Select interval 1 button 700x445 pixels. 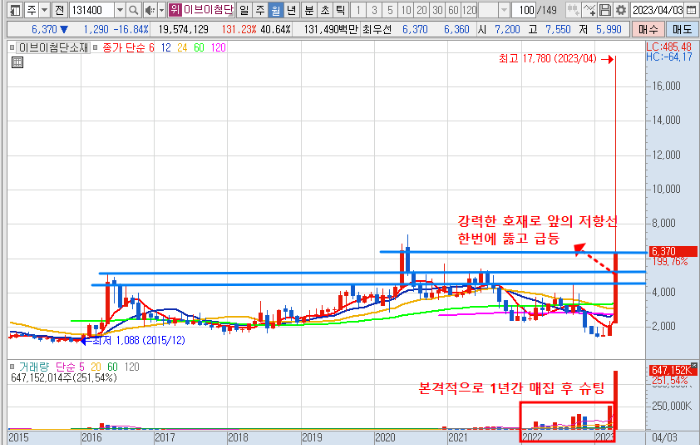click(358, 10)
